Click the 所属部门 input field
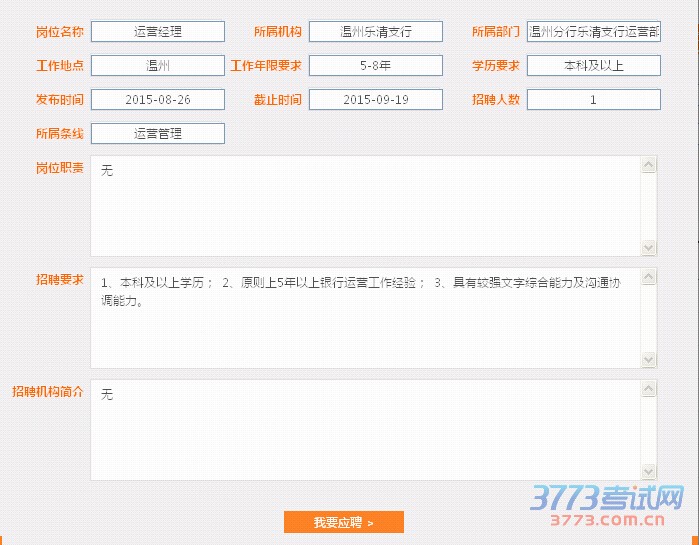Image resolution: width=699 pixels, height=545 pixels. click(x=594, y=32)
